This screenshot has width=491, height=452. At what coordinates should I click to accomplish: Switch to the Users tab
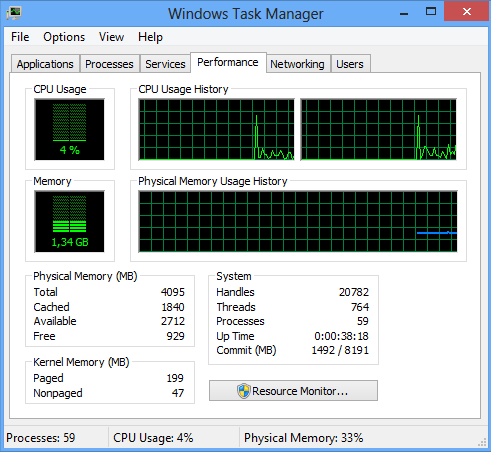[350, 64]
